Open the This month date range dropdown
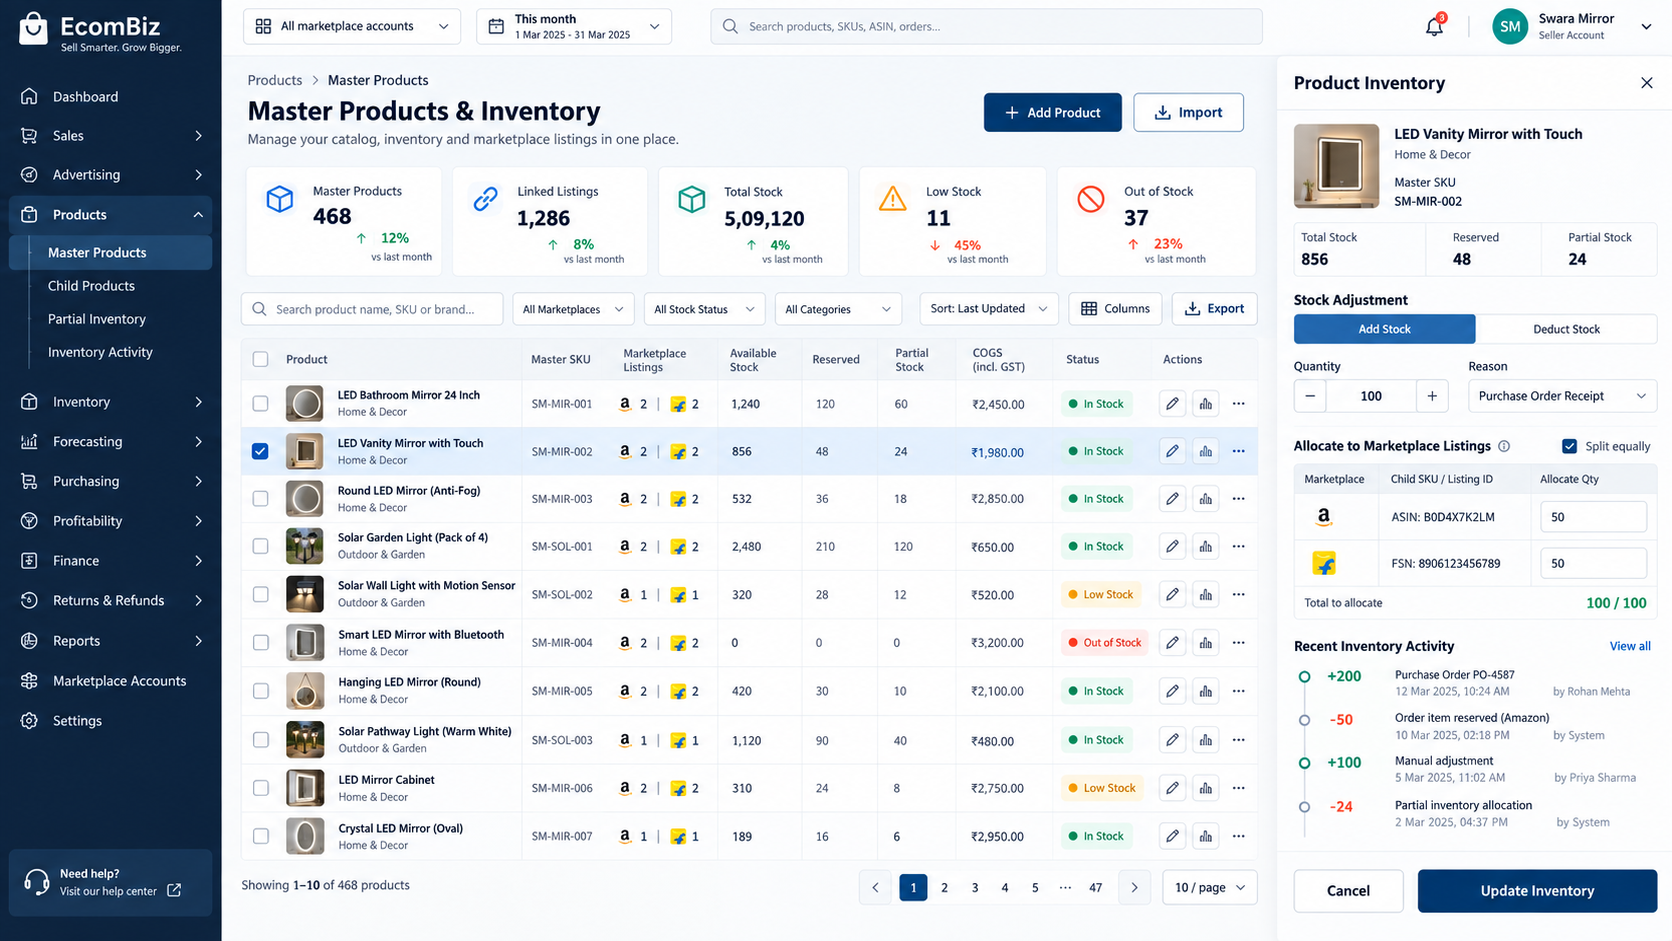This screenshot has height=941, width=1672. pos(574,27)
